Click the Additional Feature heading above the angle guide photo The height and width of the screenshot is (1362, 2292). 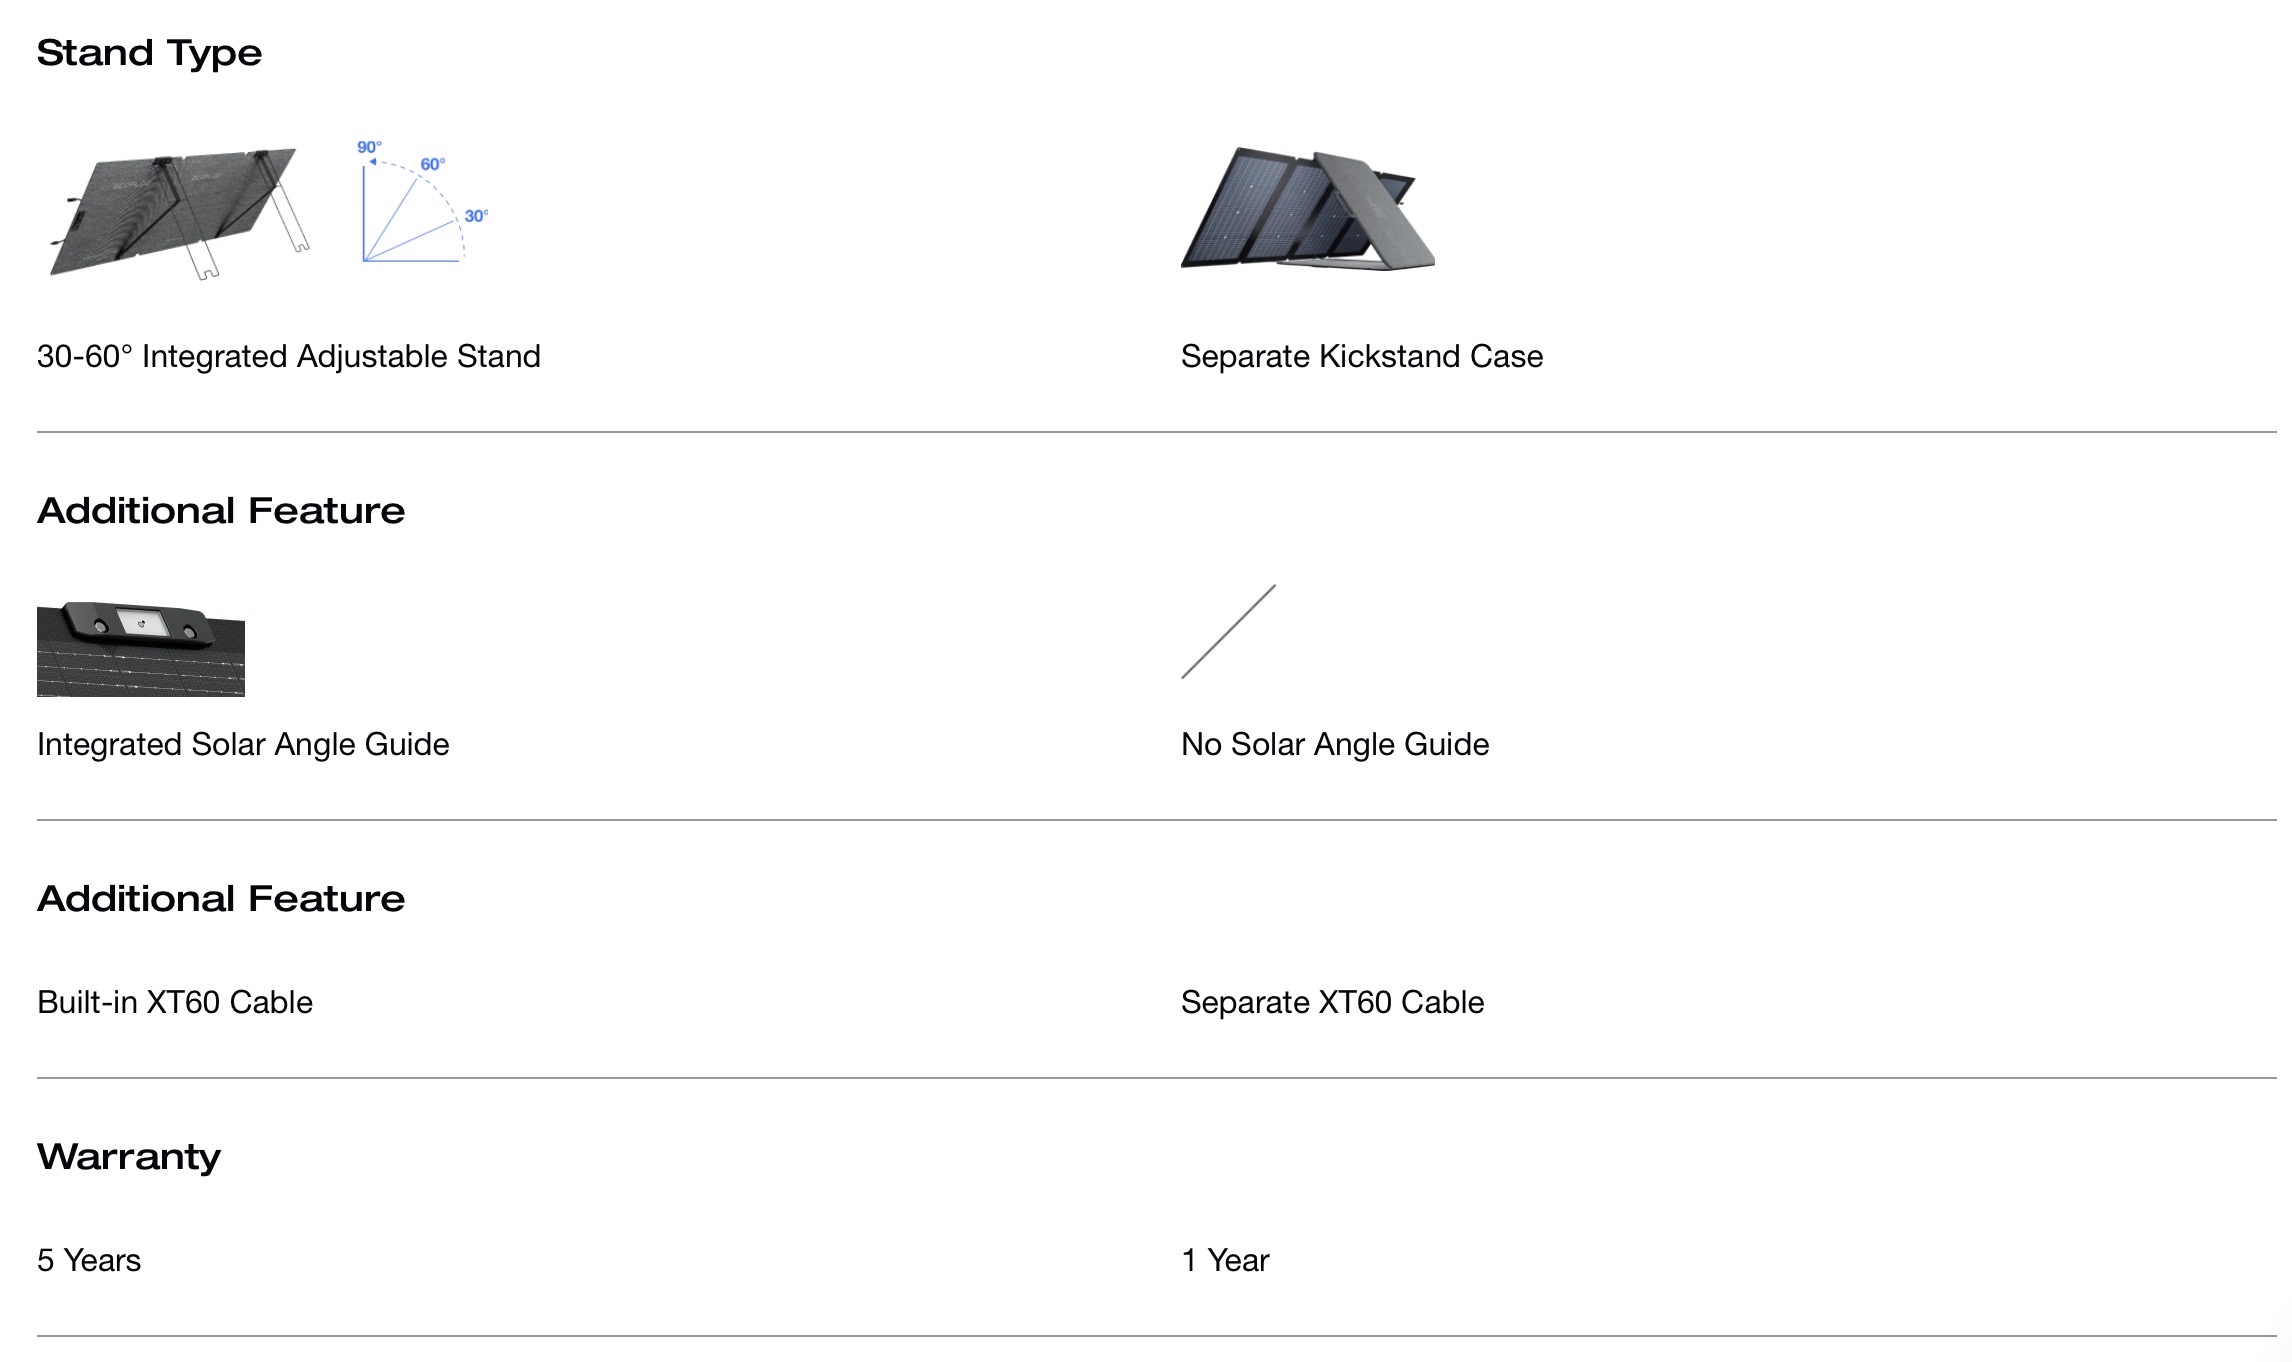point(221,511)
